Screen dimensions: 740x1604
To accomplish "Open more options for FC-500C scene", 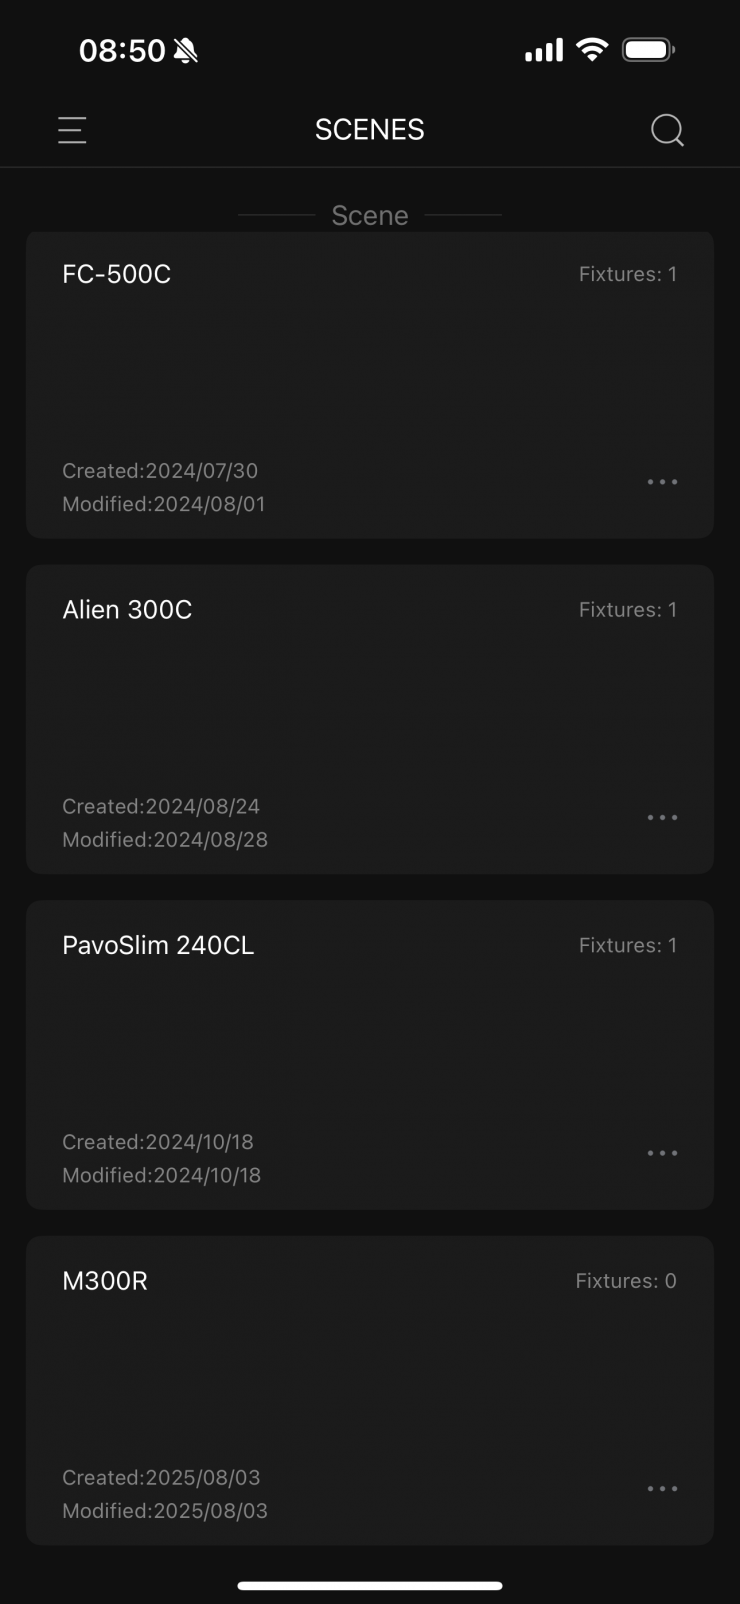I will 662,482.
